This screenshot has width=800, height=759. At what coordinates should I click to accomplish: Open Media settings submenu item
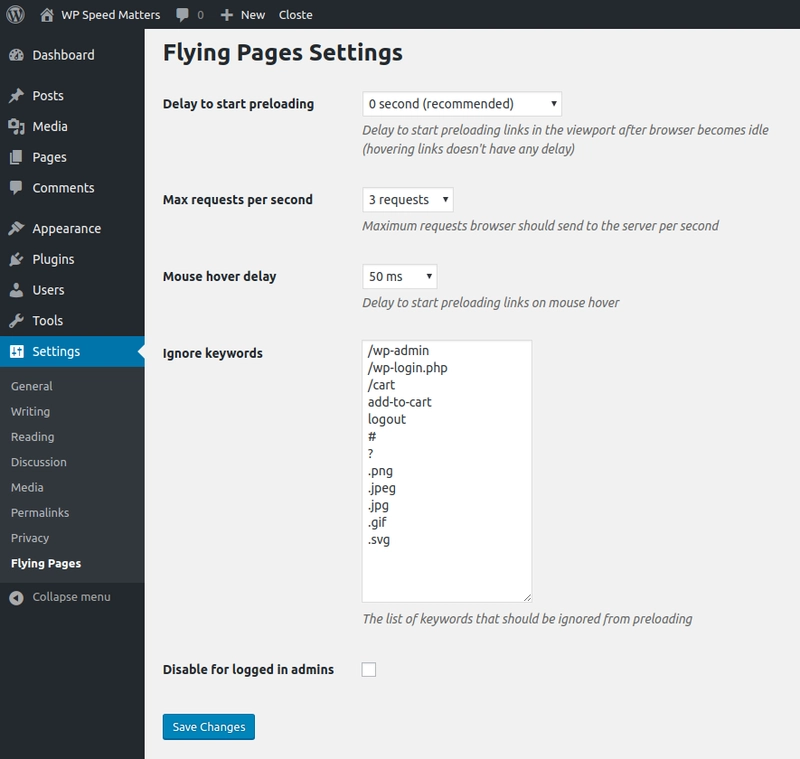click(x=27, y=487)
